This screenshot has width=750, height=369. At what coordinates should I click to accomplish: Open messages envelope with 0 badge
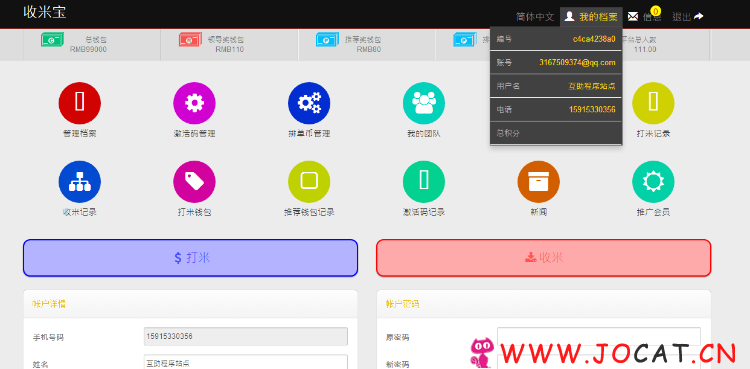[x=644, y=16]
